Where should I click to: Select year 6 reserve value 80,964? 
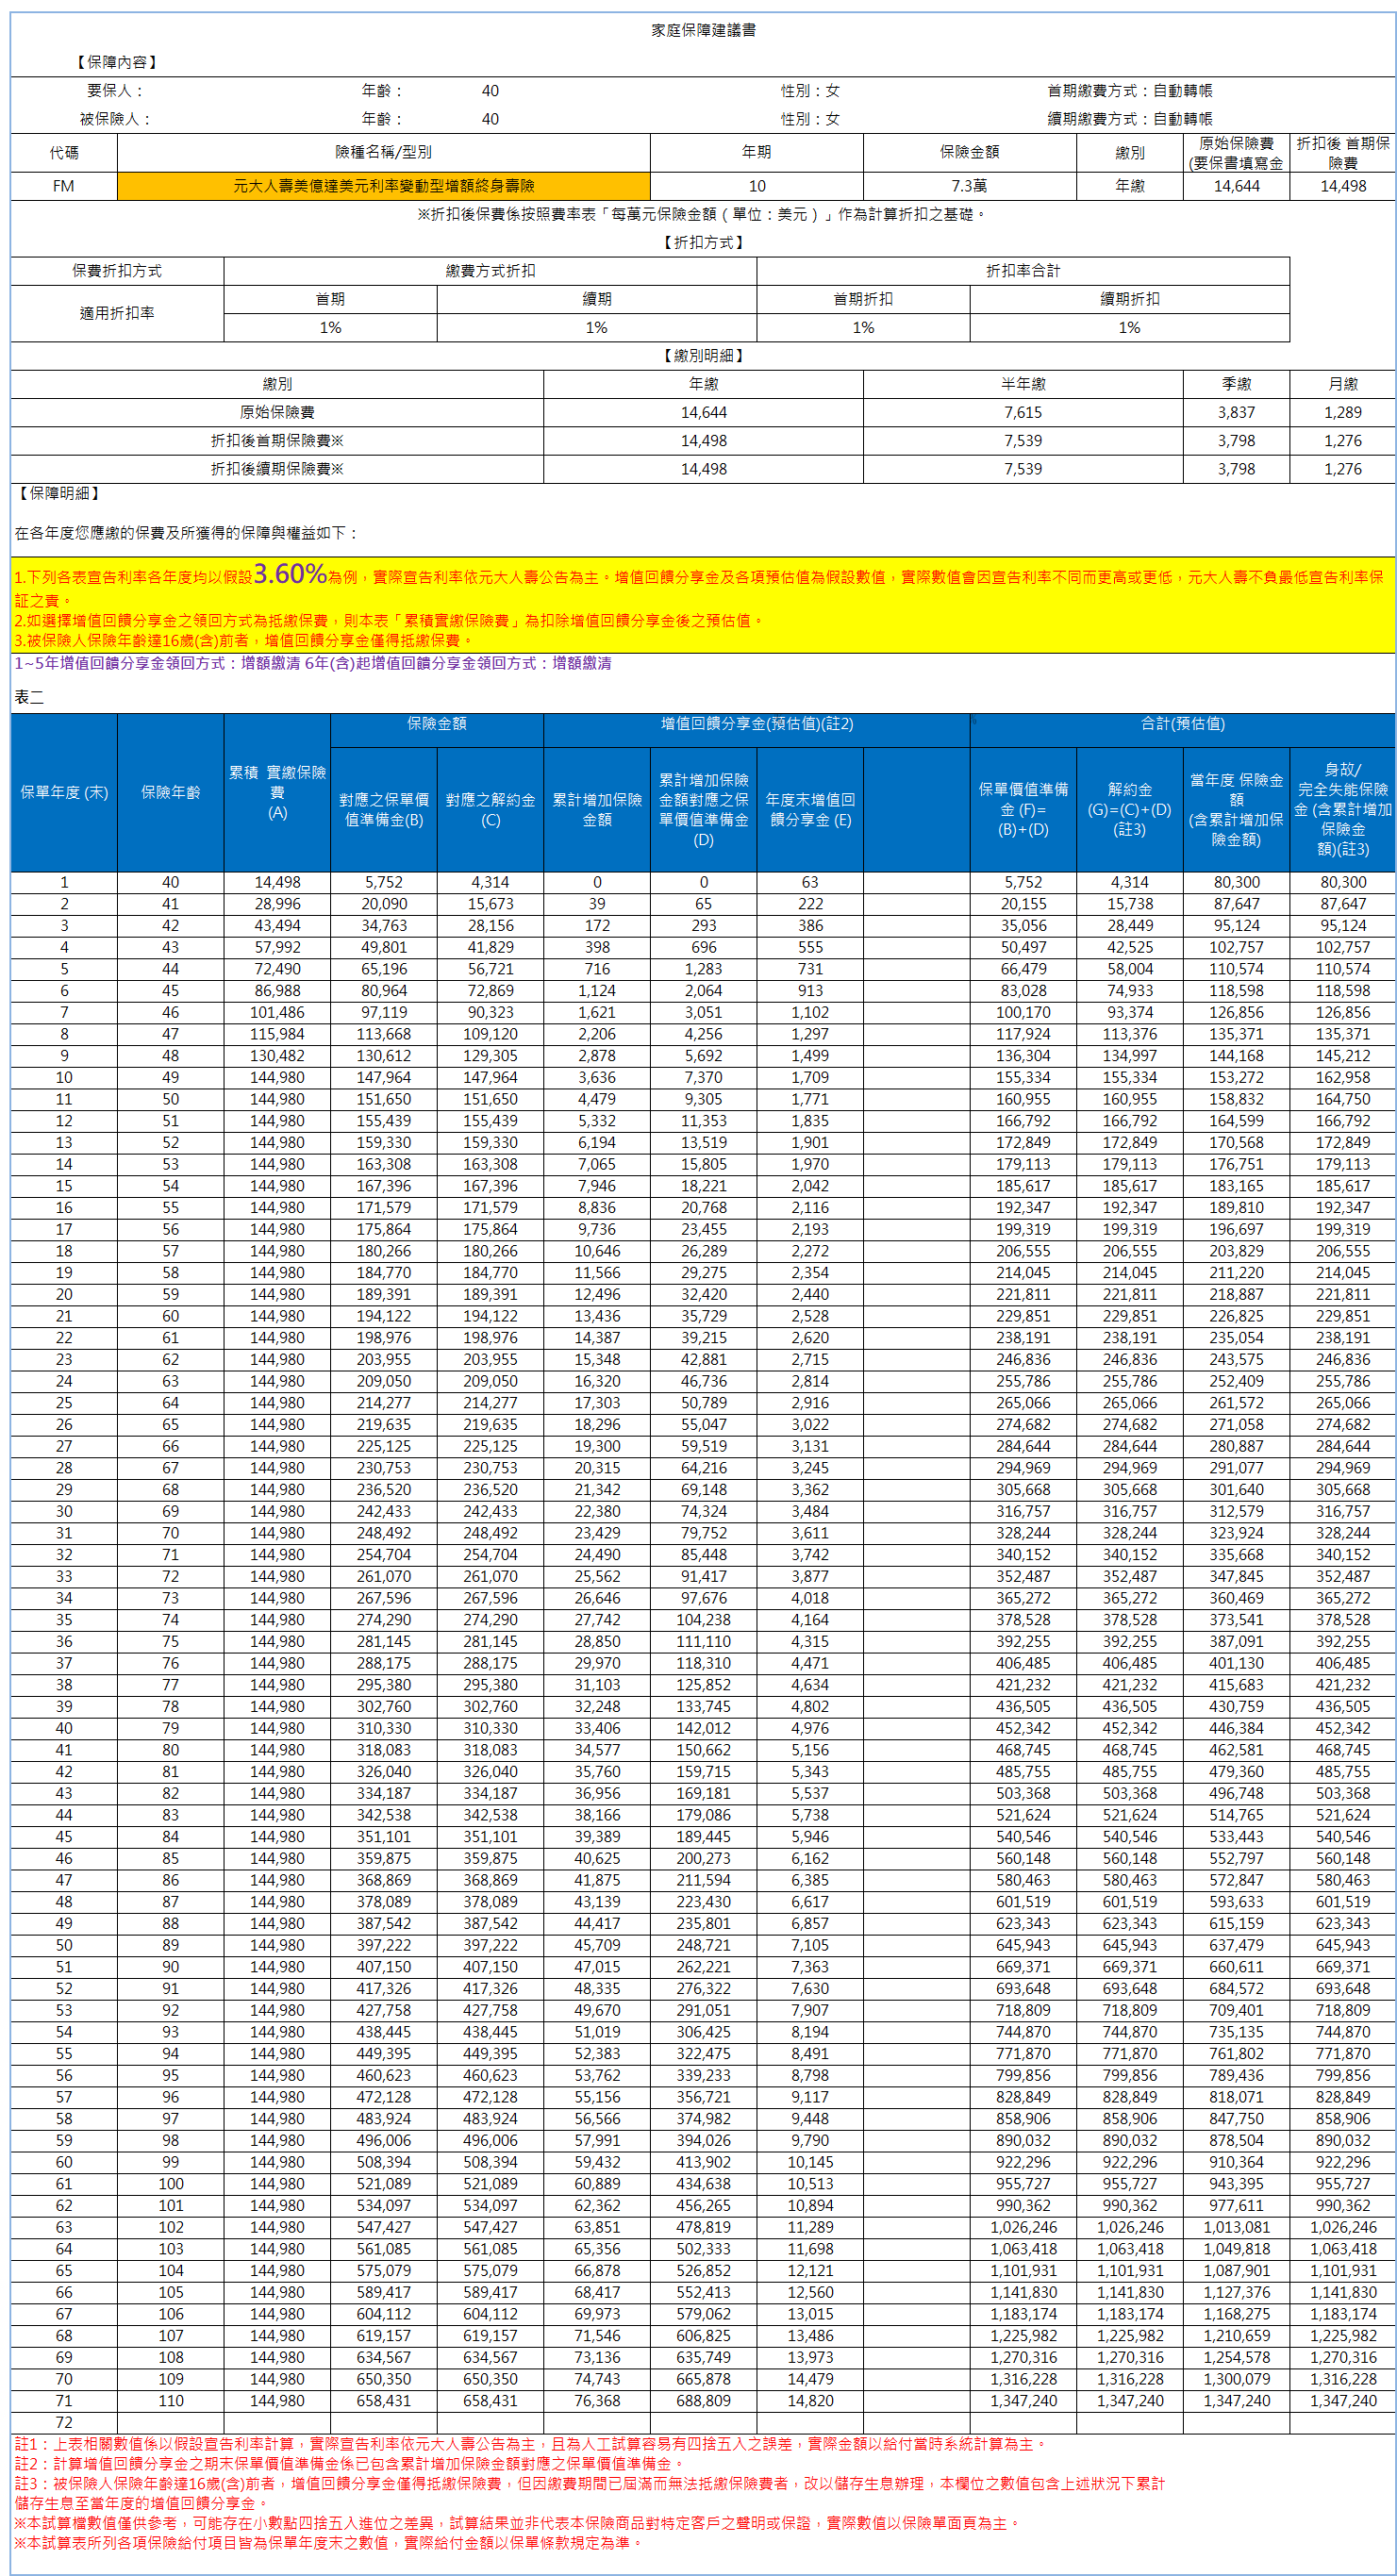(384, 991)
